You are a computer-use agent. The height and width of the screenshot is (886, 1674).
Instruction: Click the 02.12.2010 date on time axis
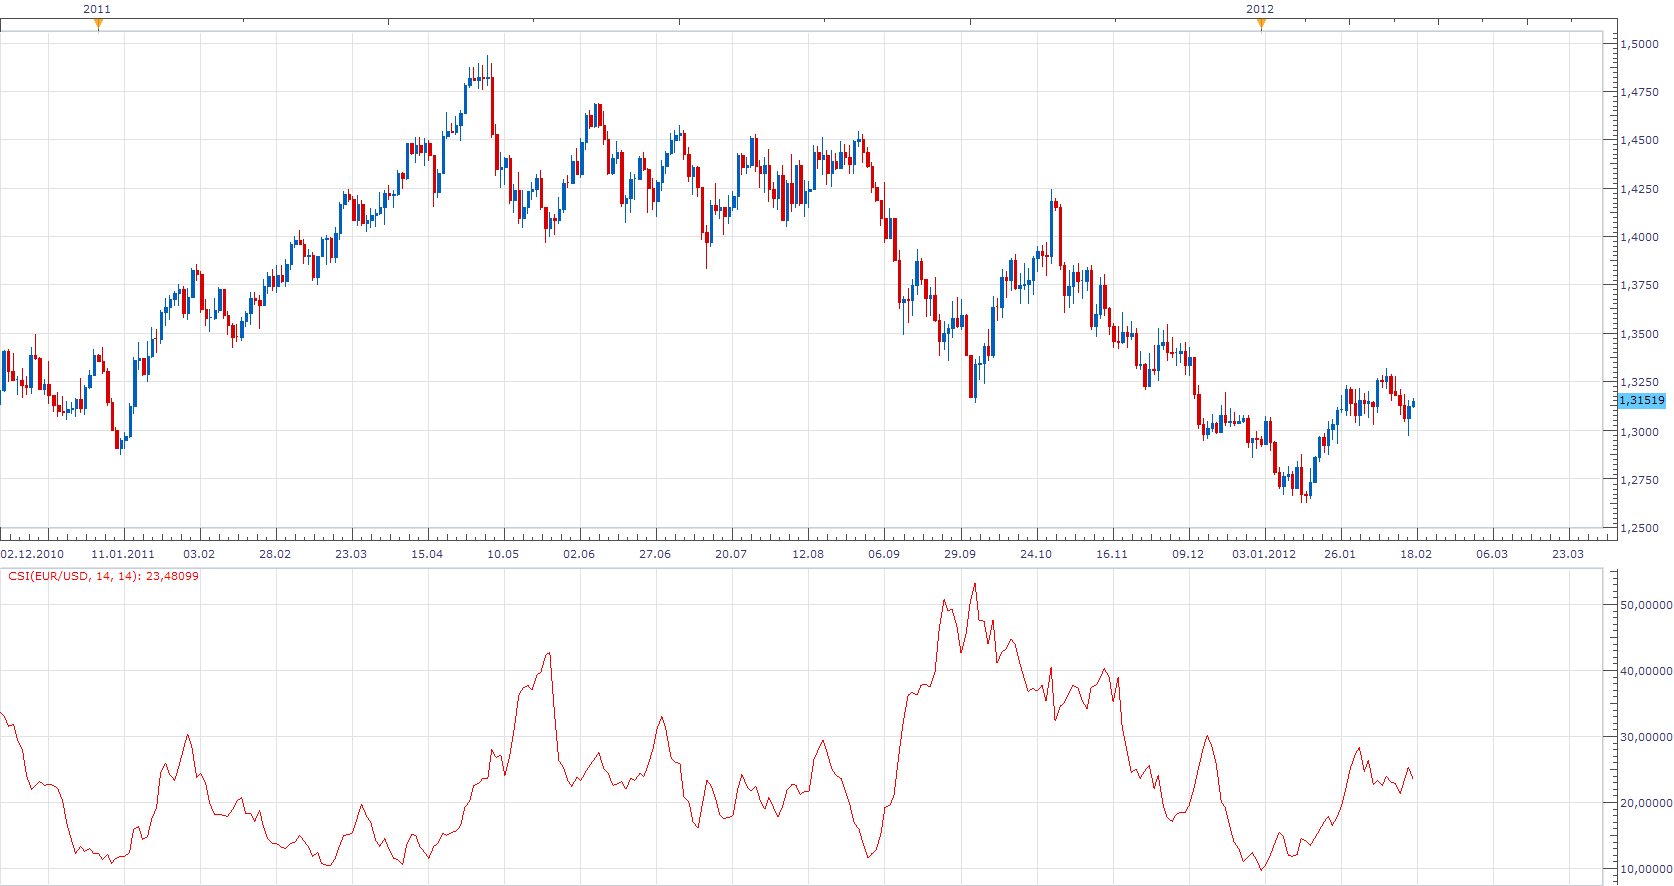click(x=32, y=554)
